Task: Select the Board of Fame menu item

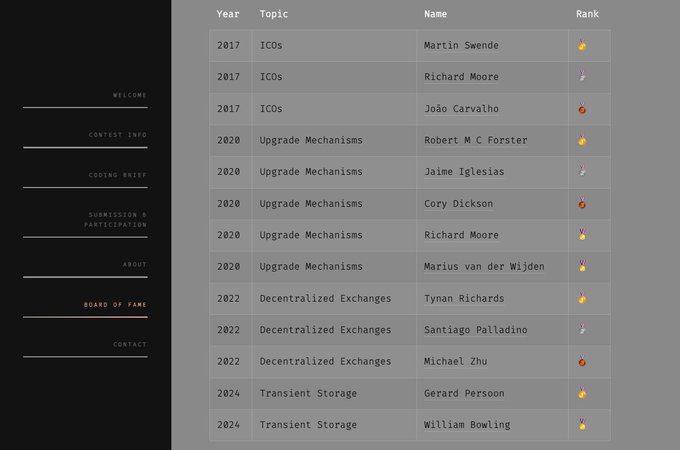Action: coord(115,305)
